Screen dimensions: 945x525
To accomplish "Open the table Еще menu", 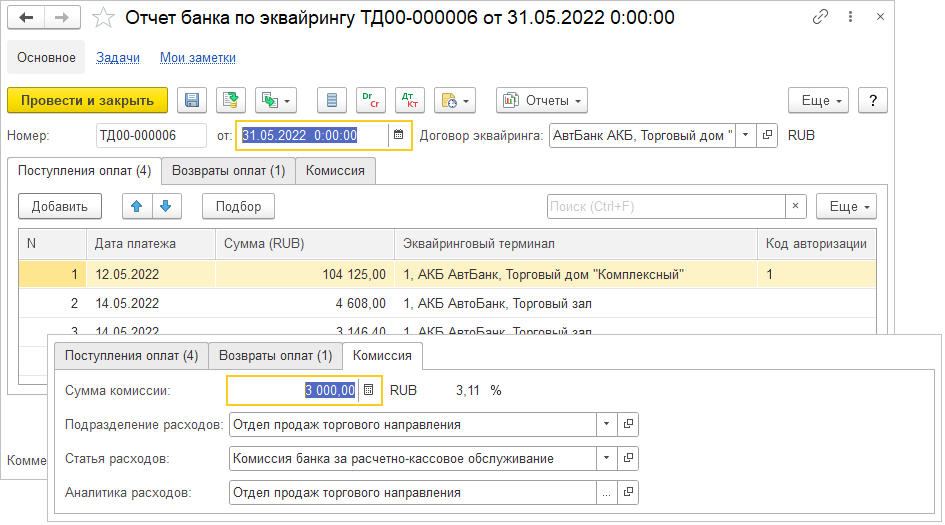I will (846, 206).
